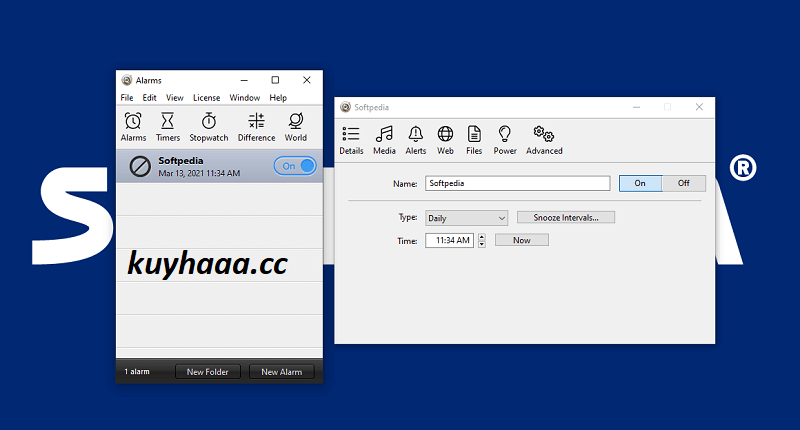800x430 pixels.
Task: Click the Softpedia alarm status circle icon
Action: click(140, 166)
